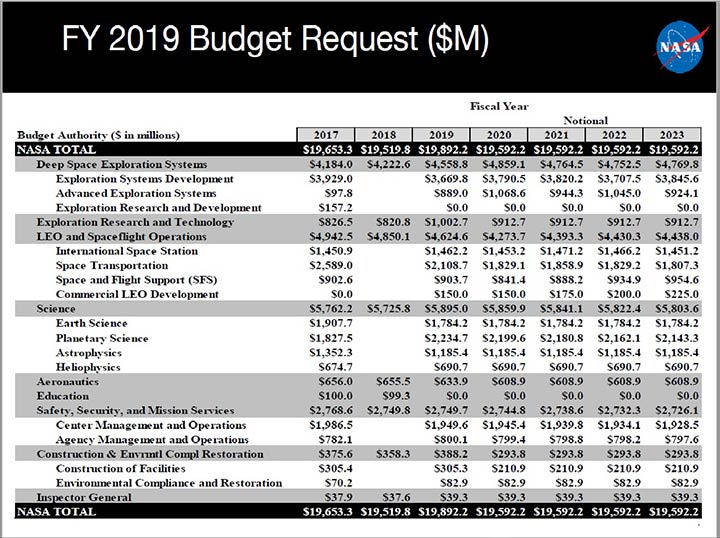Click the 2021 column header
720x538 pixels.
(x=557, y=134)
